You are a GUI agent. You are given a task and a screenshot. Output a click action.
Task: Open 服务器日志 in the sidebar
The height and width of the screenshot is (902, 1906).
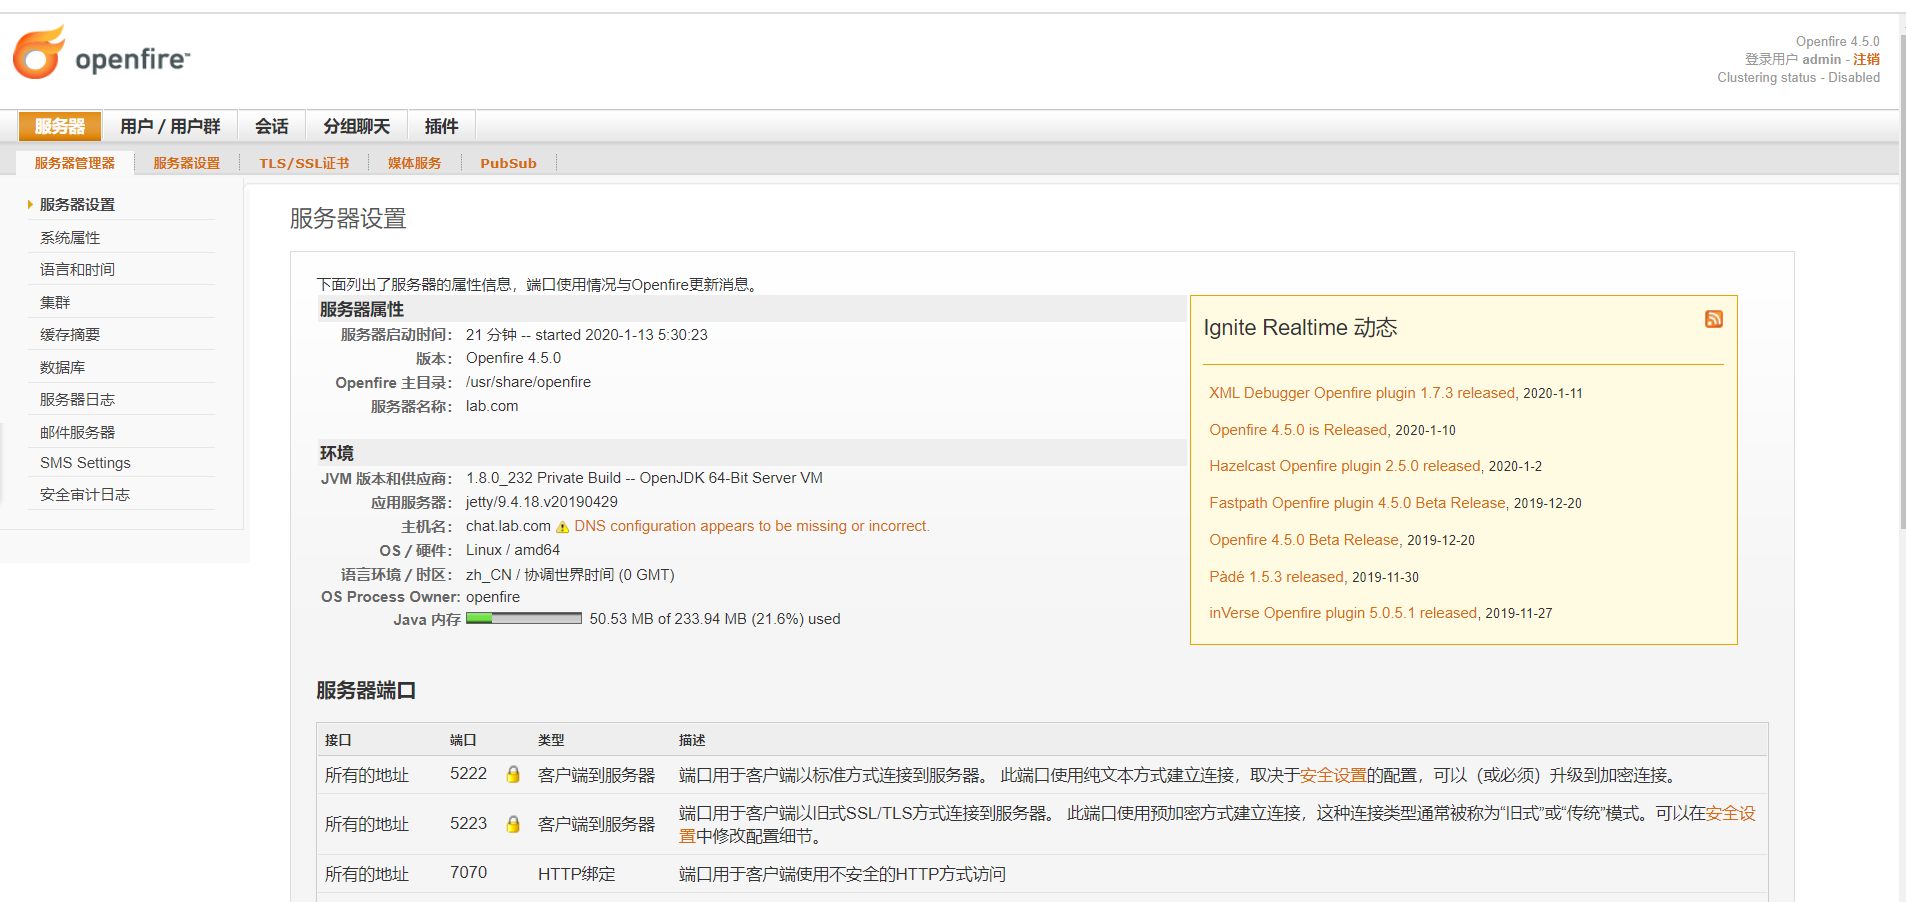pos(77,399)
